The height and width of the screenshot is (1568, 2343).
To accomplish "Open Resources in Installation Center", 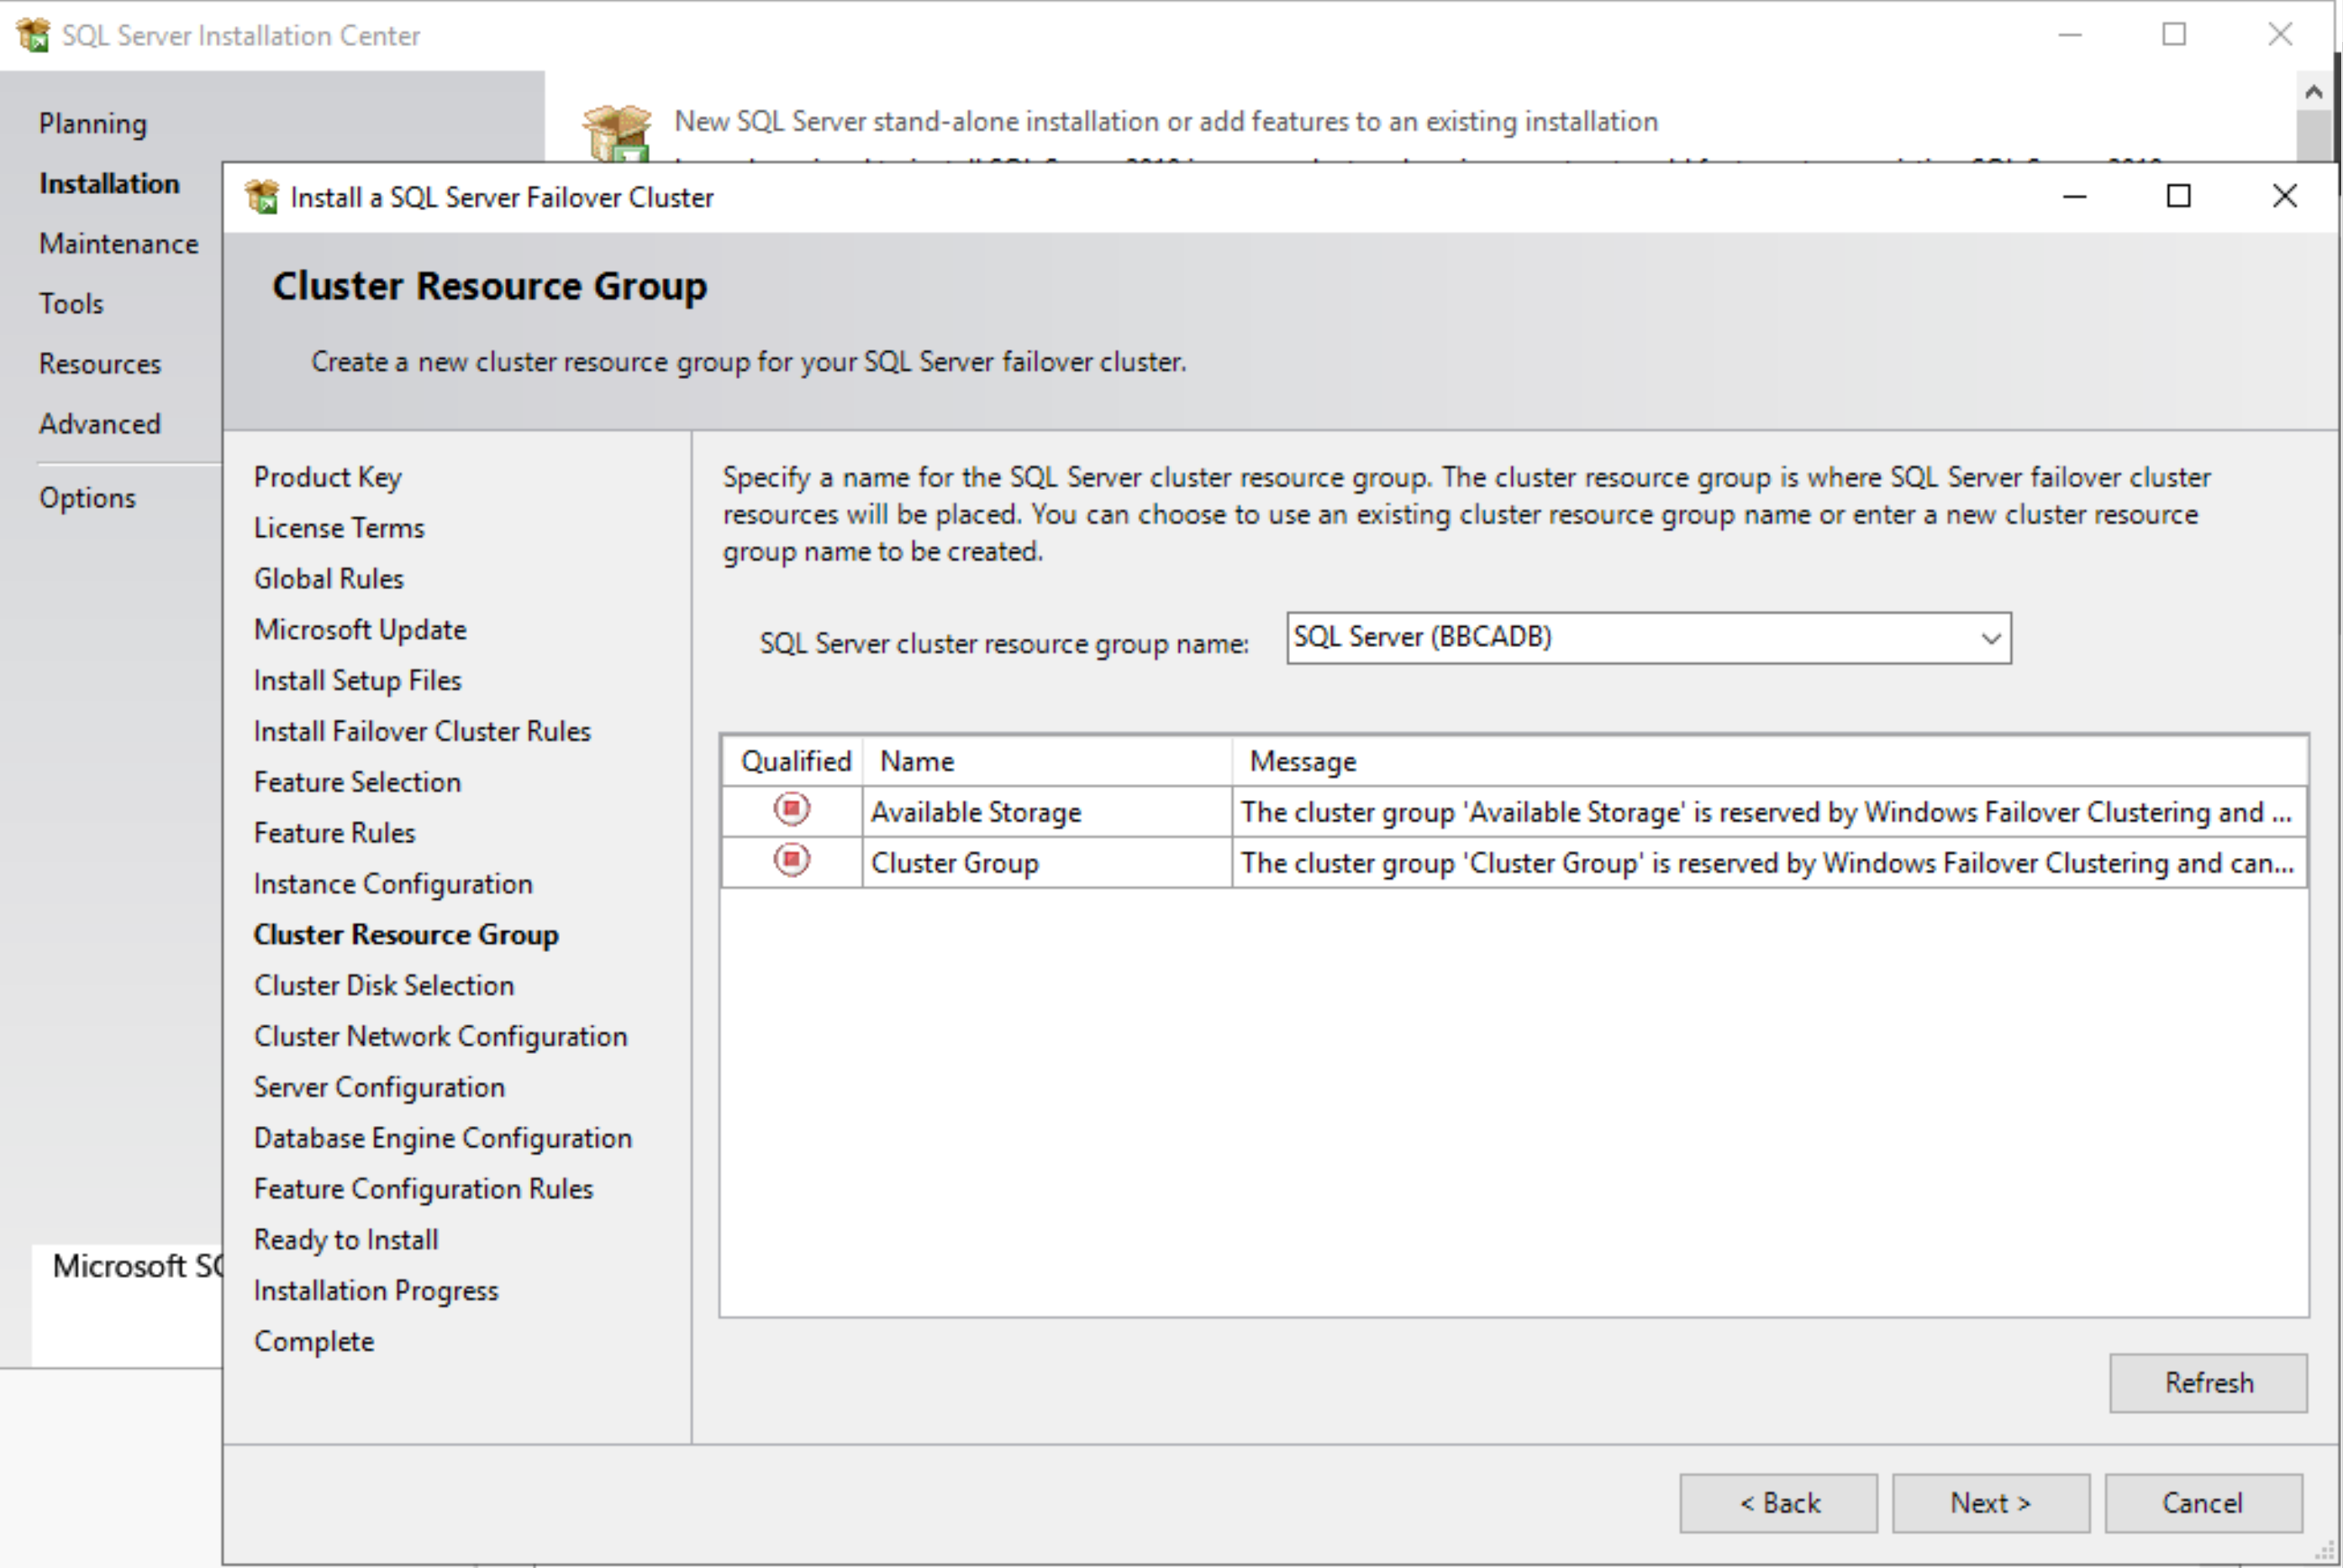I will pyautogui.click(x=100, y=364).
